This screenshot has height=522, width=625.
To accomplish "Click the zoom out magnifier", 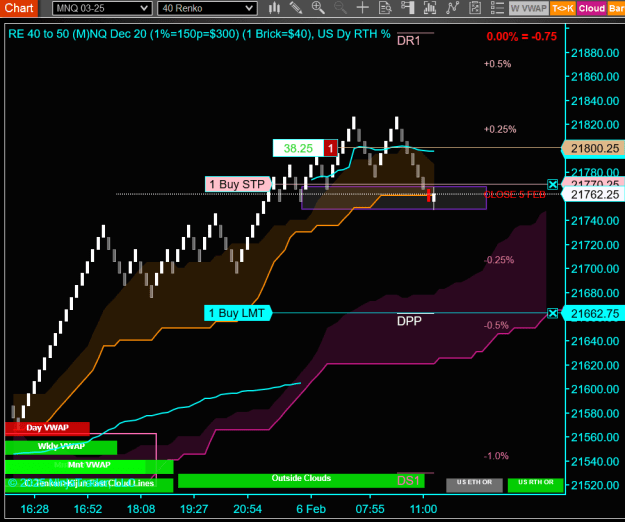I will coord(340,8).
